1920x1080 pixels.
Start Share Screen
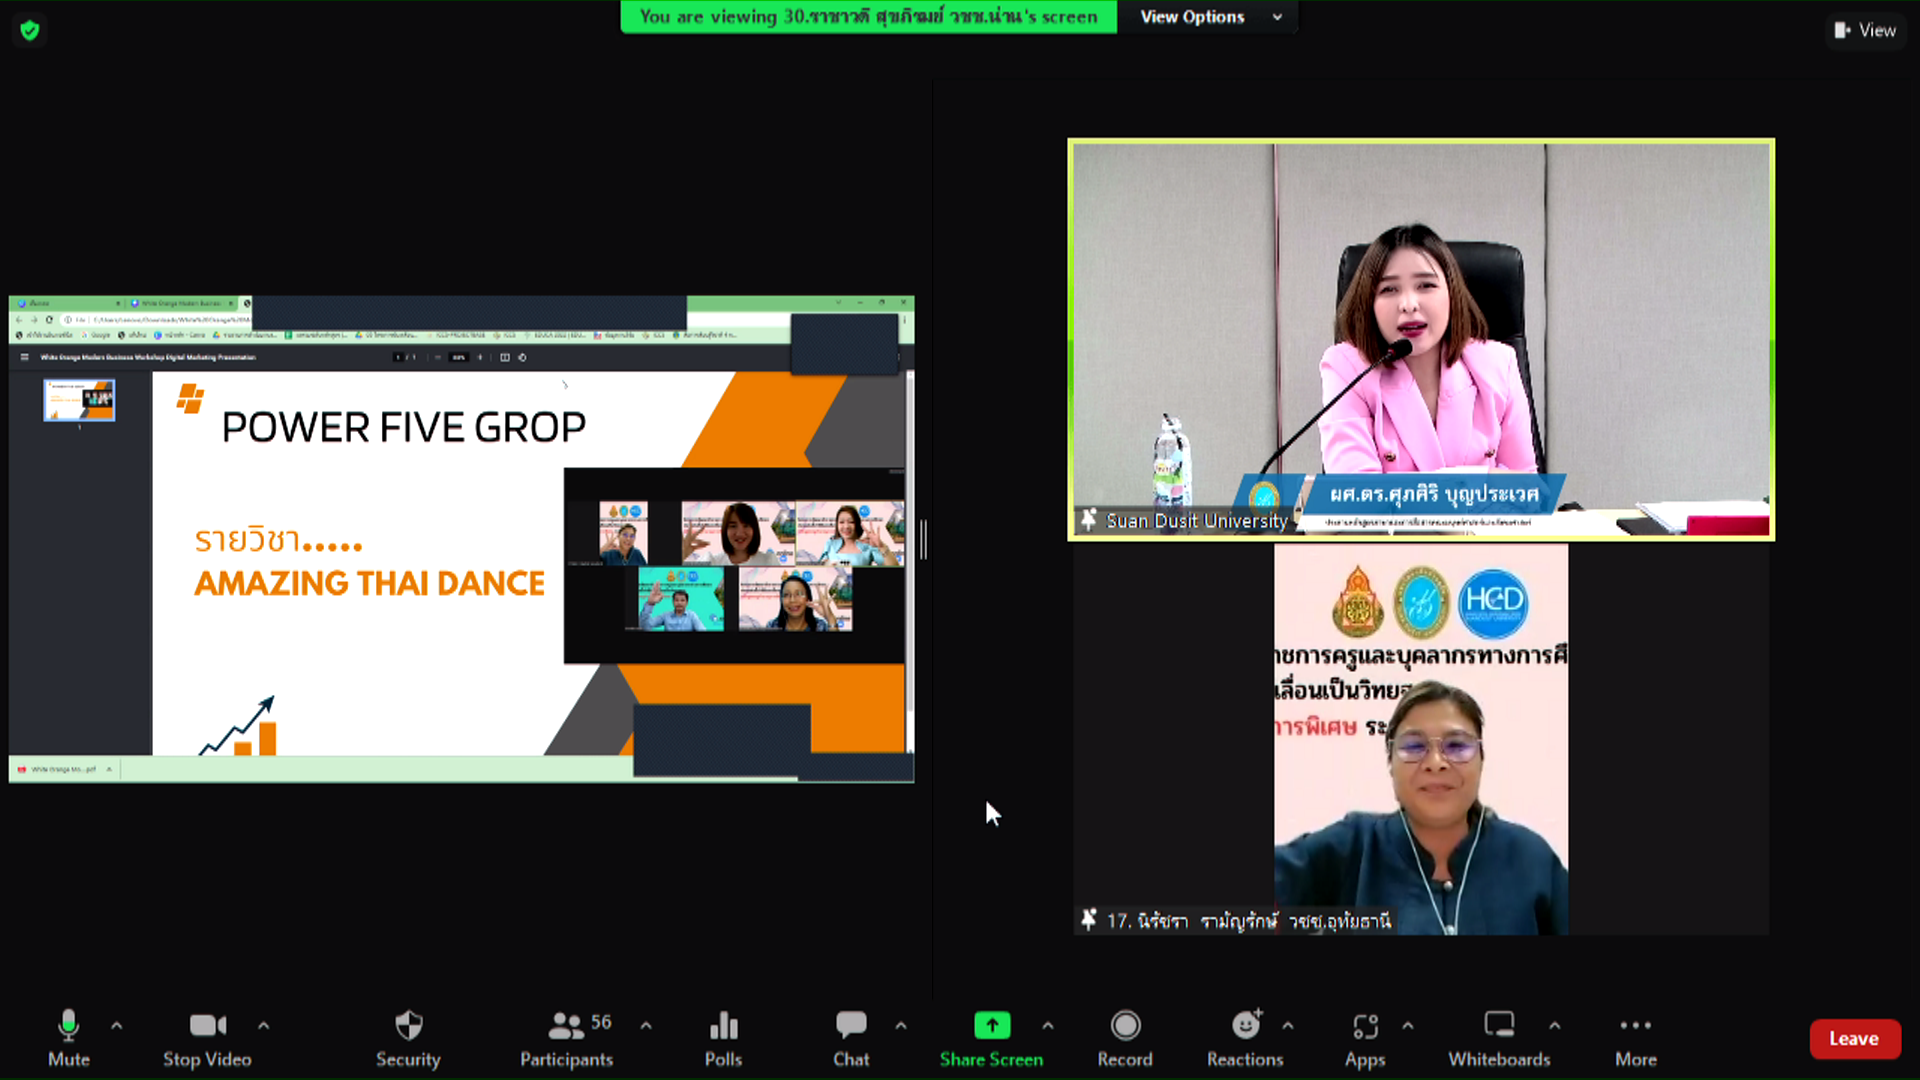coord(991,1037)
